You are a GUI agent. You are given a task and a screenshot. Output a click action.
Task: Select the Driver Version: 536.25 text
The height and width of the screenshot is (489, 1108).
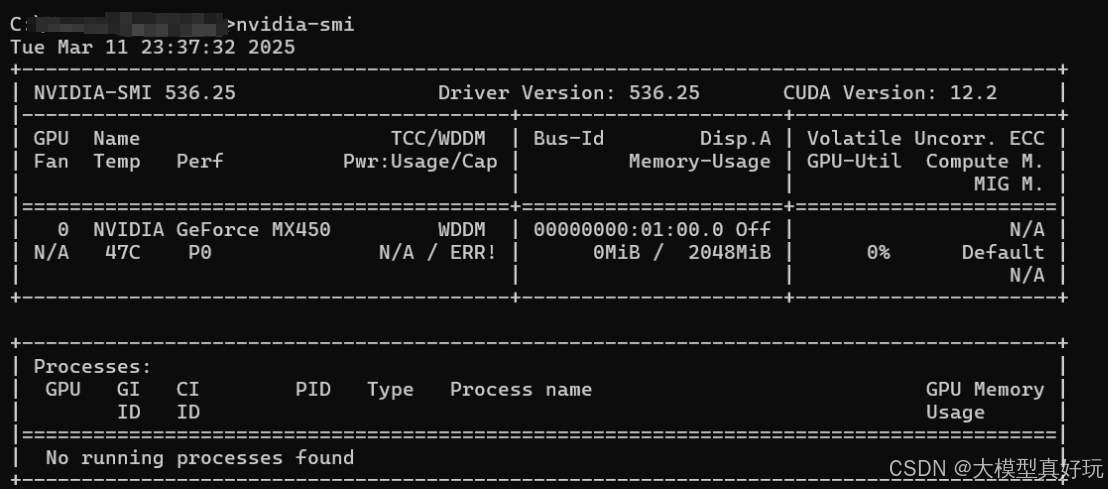click(569, 93)
